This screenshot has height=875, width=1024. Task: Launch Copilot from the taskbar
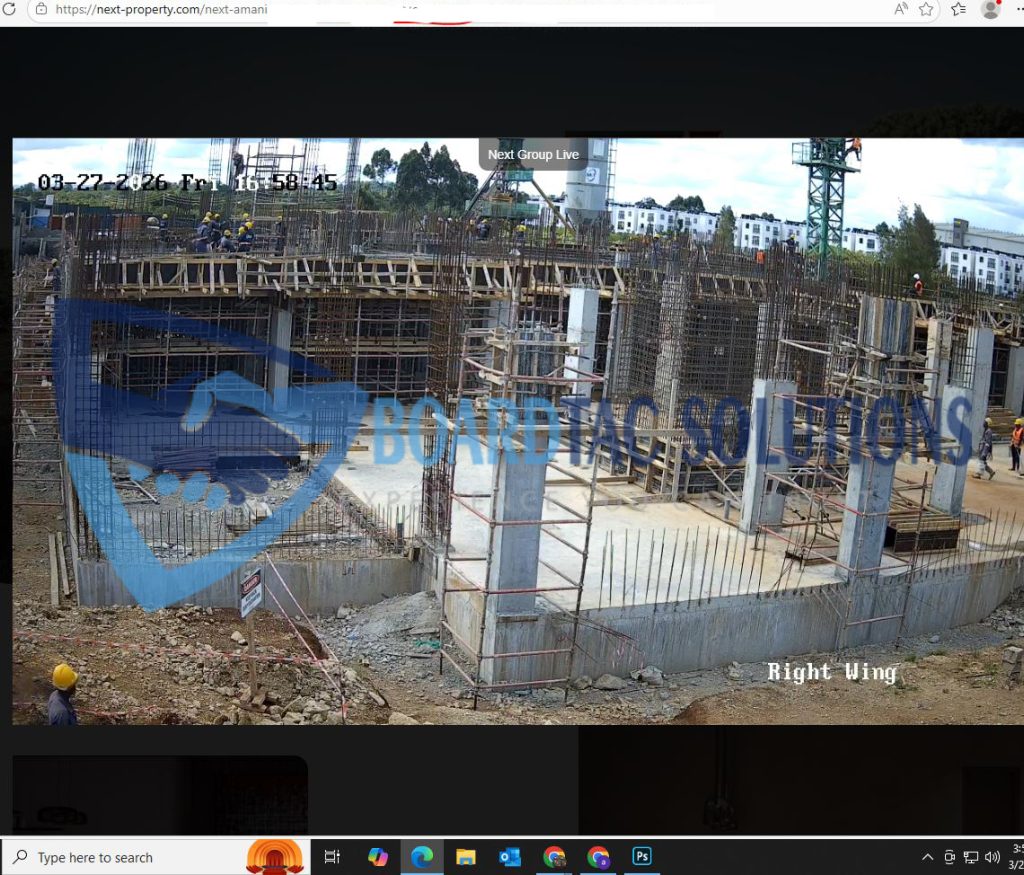click(378, 857)
